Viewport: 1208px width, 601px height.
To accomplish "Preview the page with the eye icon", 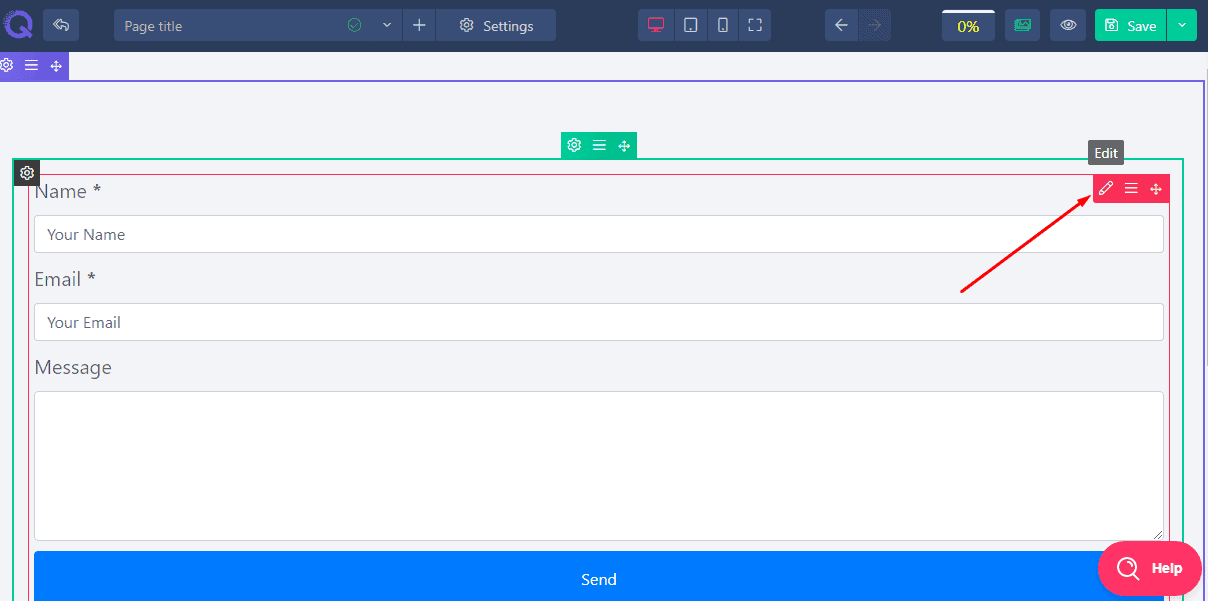I will [x=1068, y=26].
